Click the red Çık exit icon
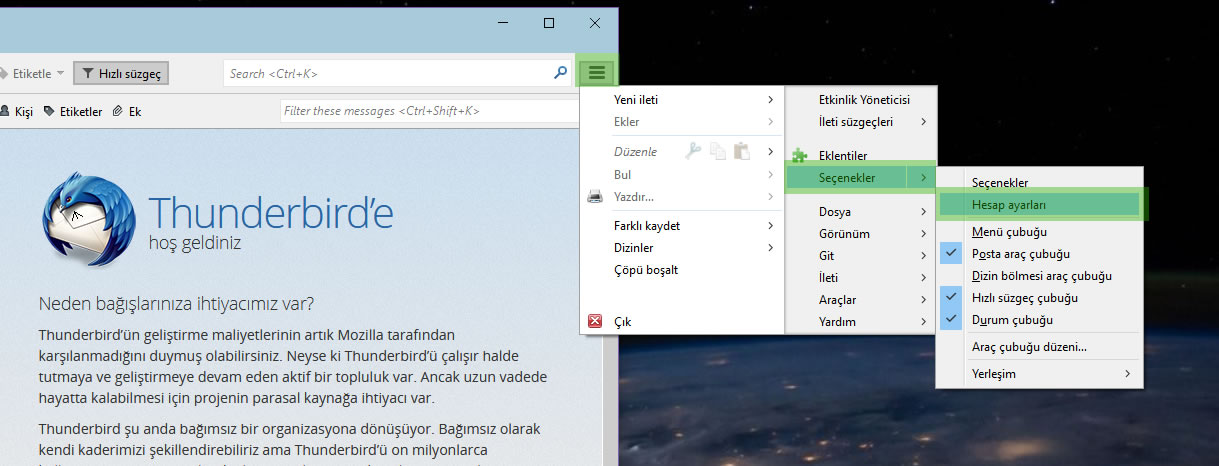The image size is (1219, 466). tap(595, 322)
